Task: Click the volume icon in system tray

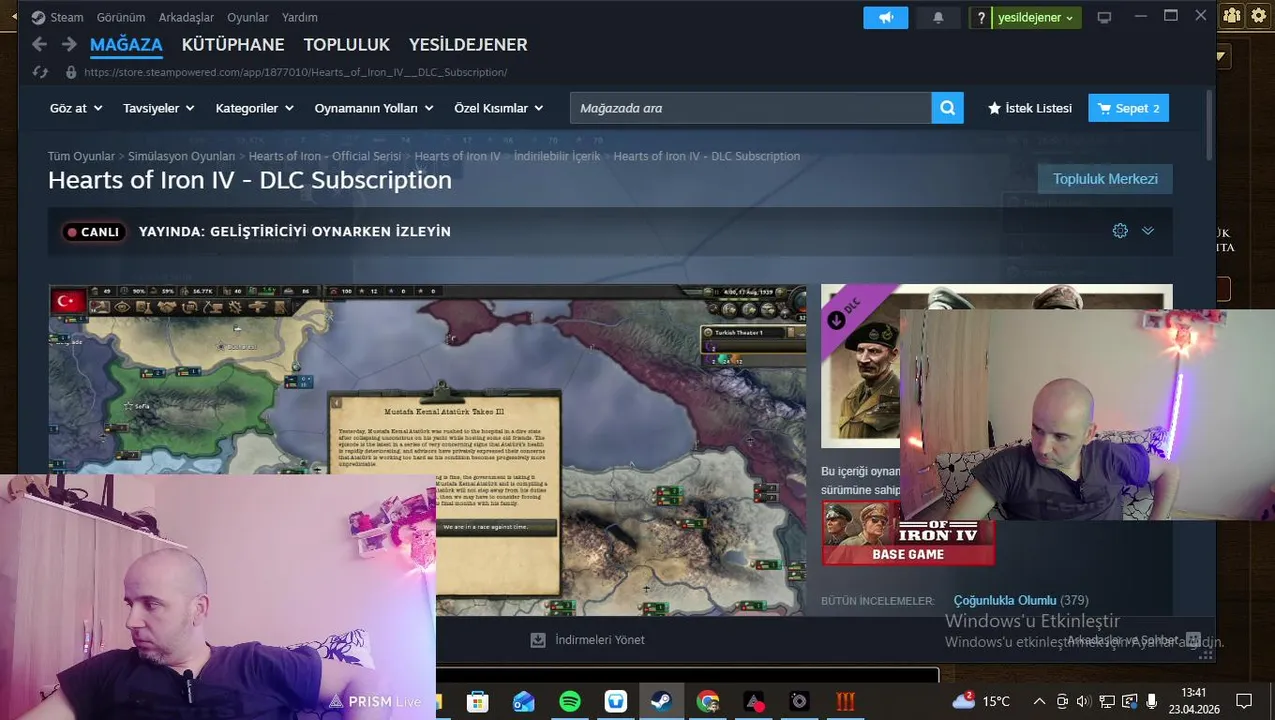Action: coord(1083,701)
